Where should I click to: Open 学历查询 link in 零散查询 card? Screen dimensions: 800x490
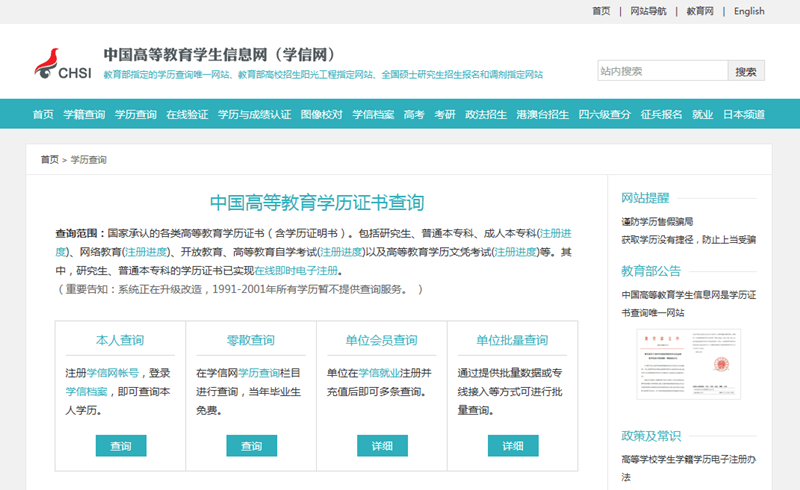point(259,373)
